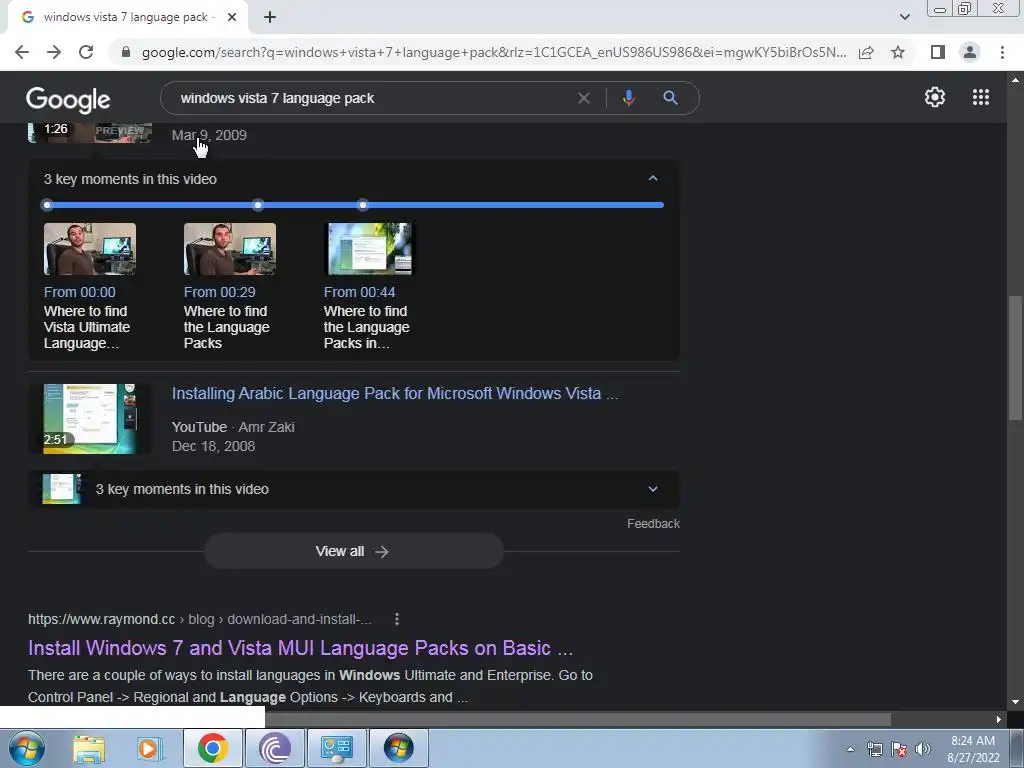The image size is (1024, 768).
Task: Toggle the browser side panel
Action: tap(938, 52)
